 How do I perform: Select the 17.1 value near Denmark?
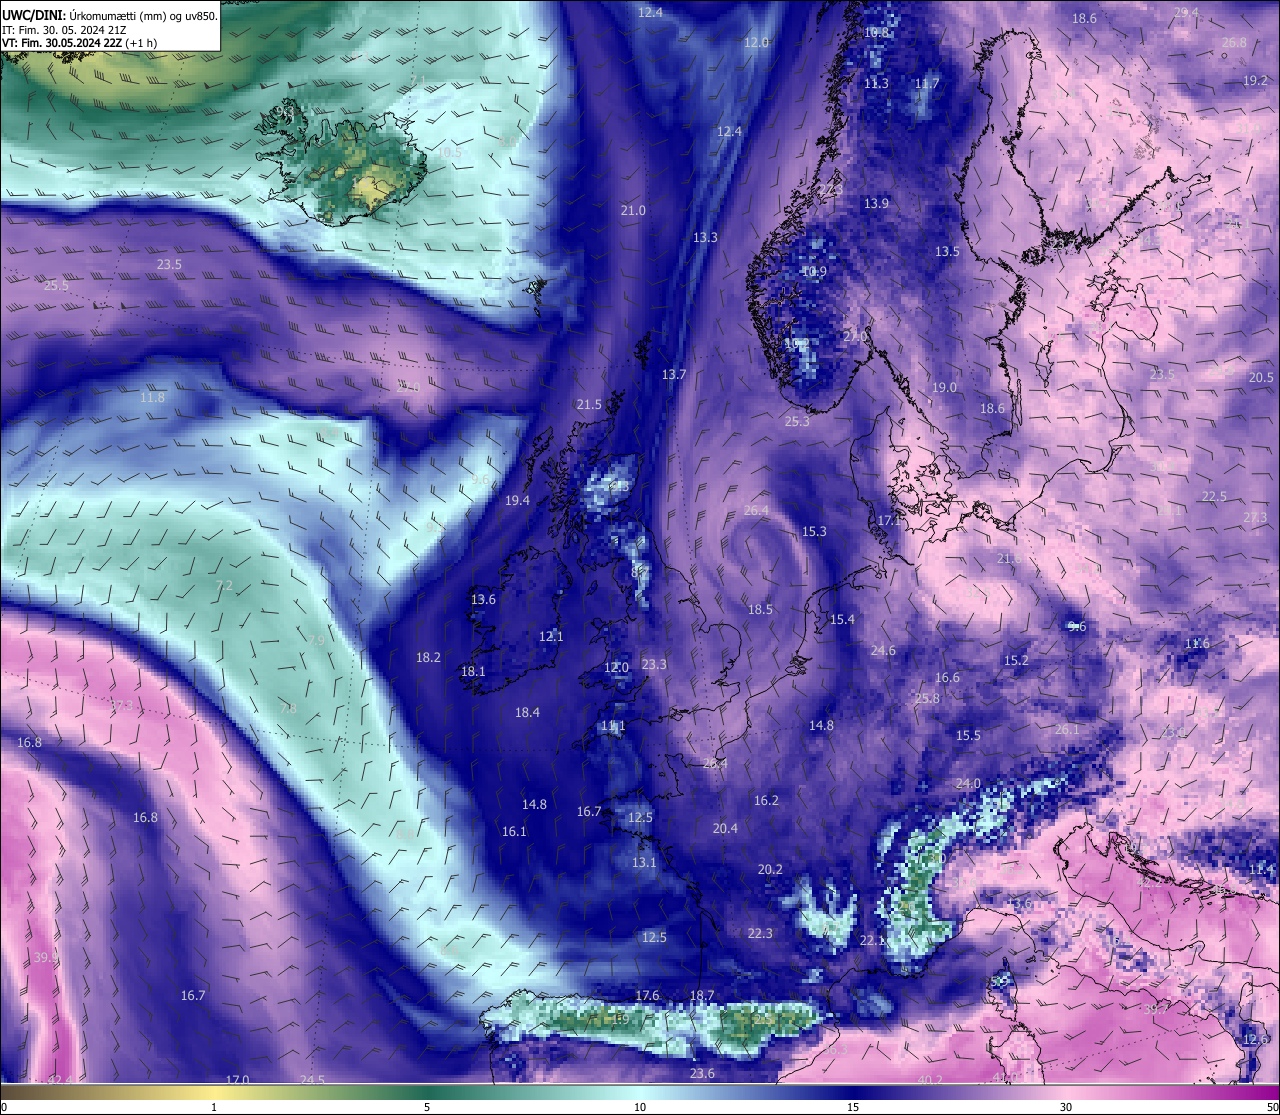tap(889, 520)
